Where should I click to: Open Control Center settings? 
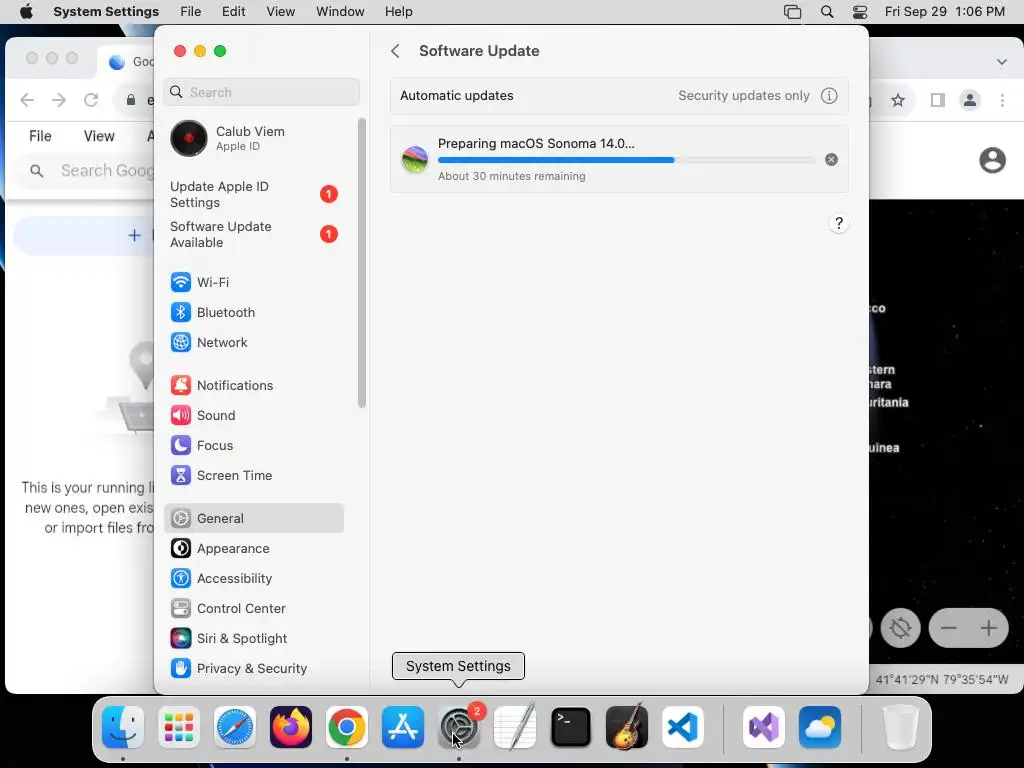coord(253,609)
